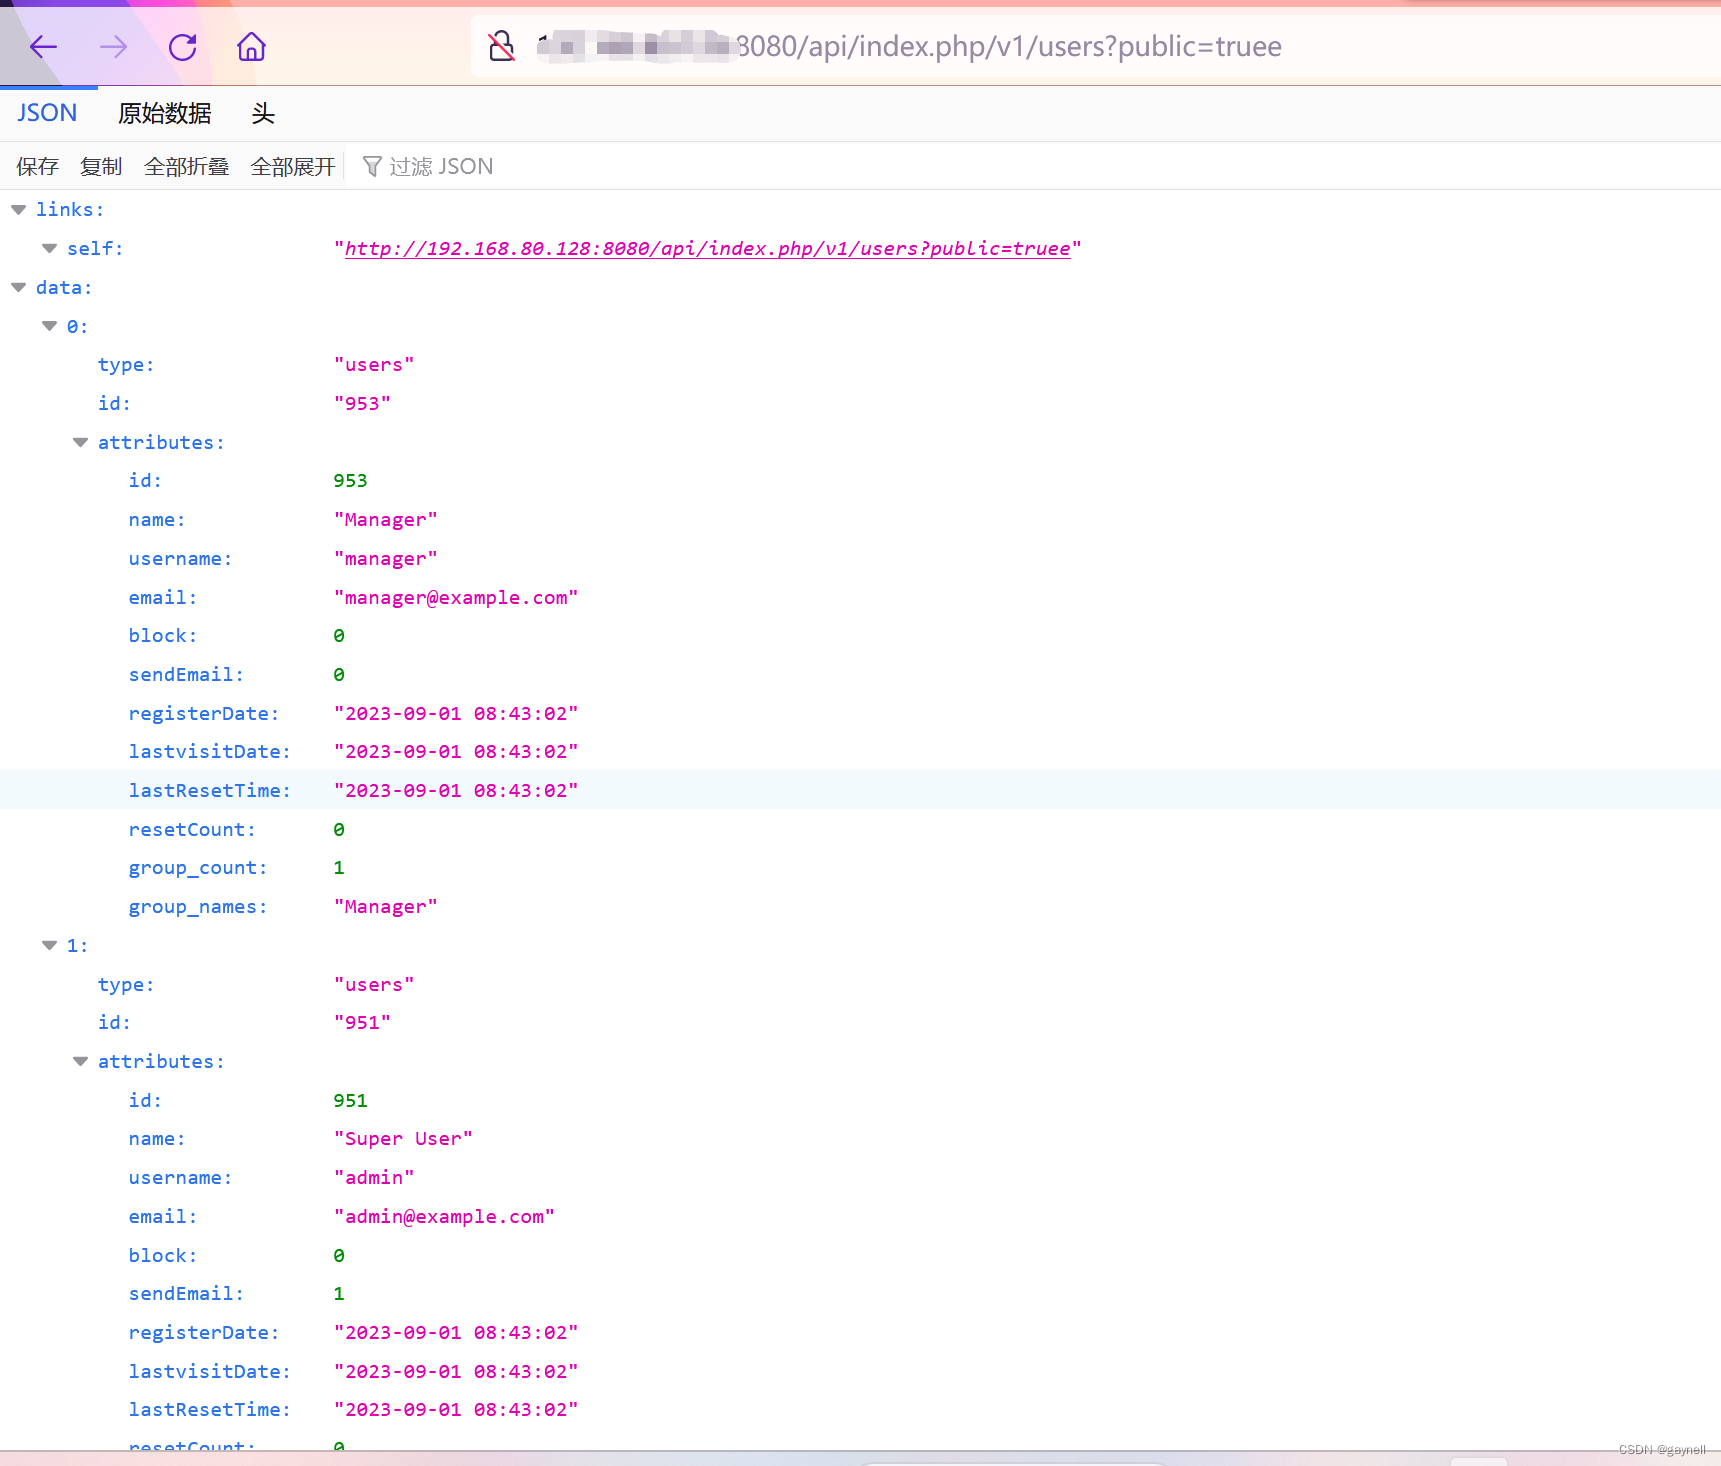
Task: Collapse the links node
Action: tap(18, 210)
